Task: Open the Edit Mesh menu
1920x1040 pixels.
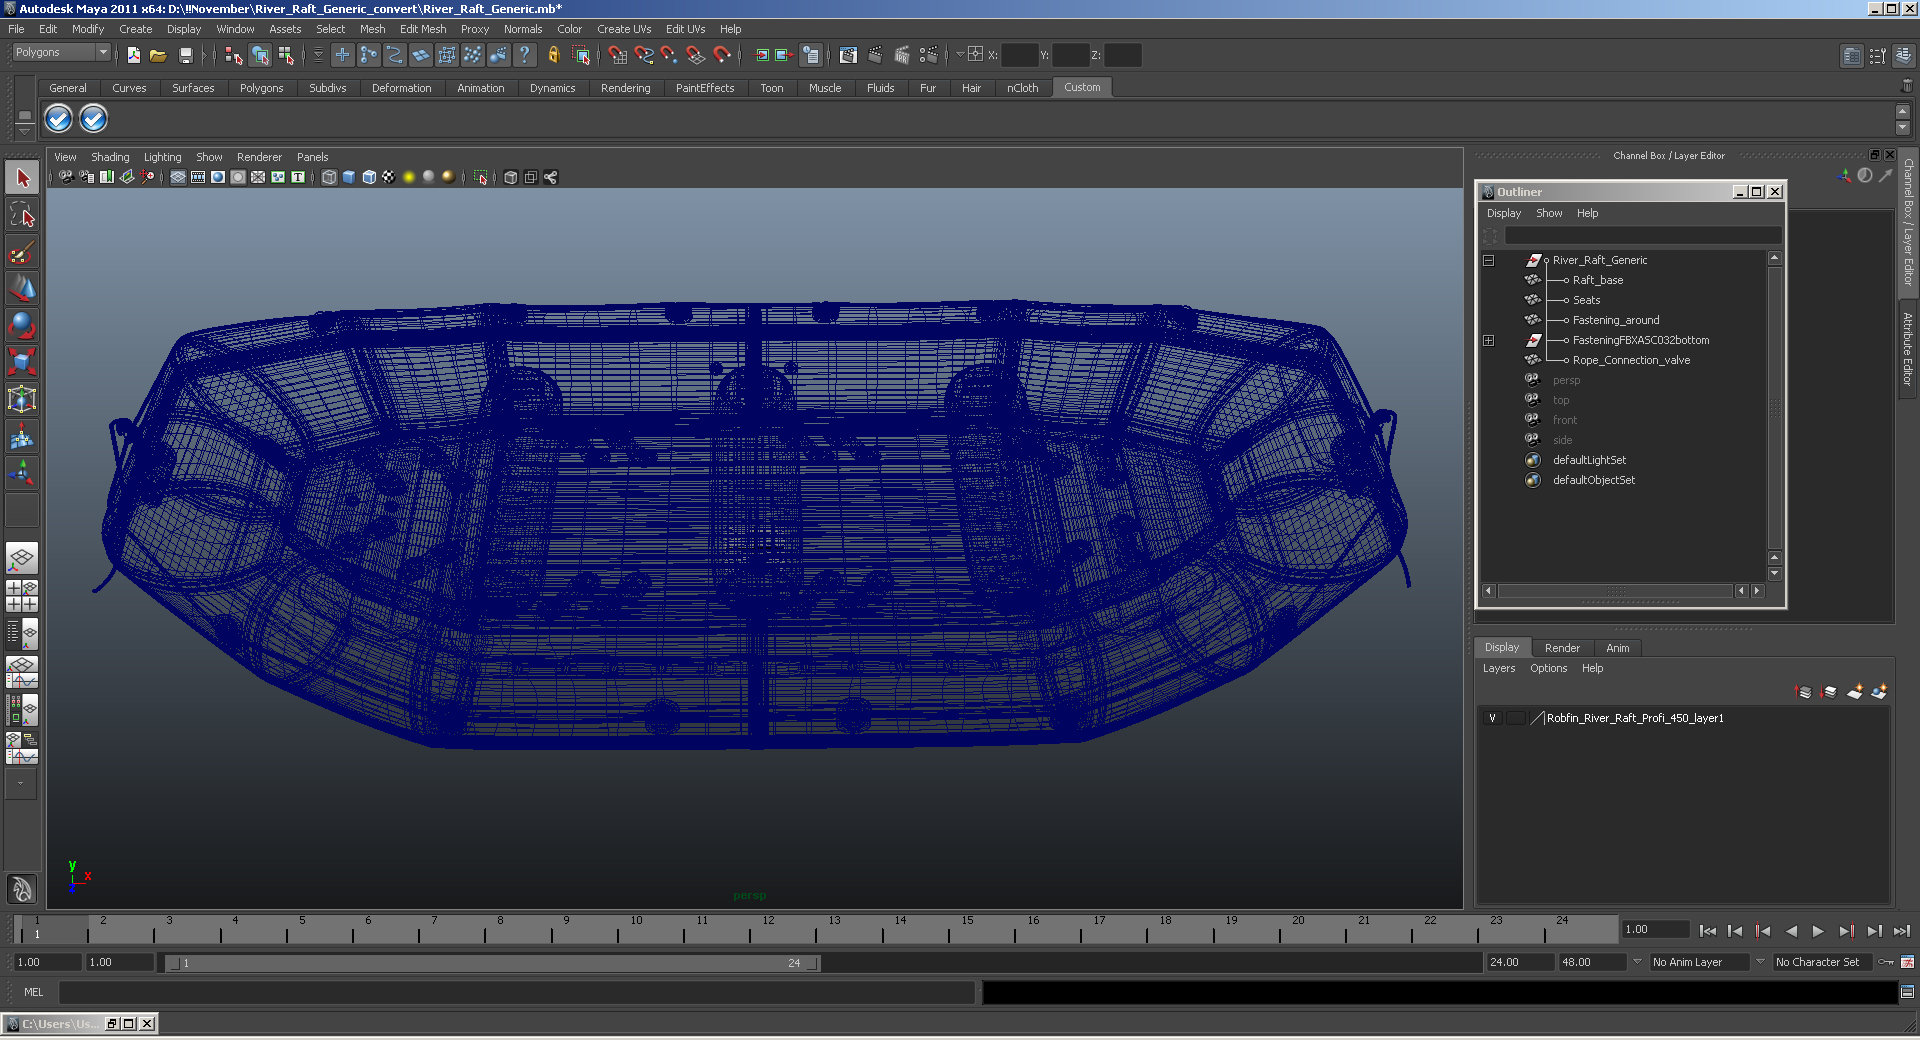Action: (423, 29)
